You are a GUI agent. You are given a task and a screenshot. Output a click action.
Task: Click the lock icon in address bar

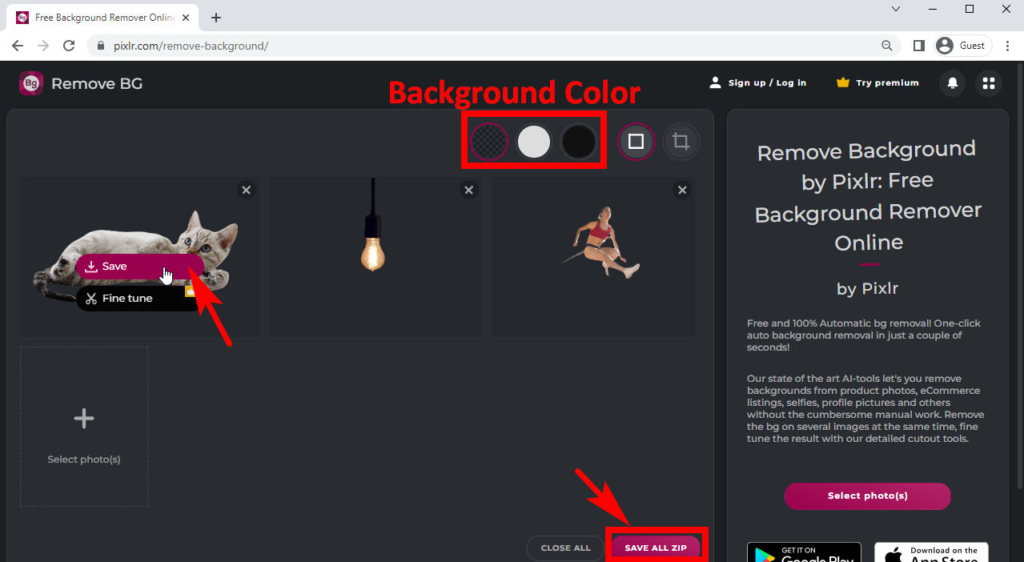tap(101, 46)
